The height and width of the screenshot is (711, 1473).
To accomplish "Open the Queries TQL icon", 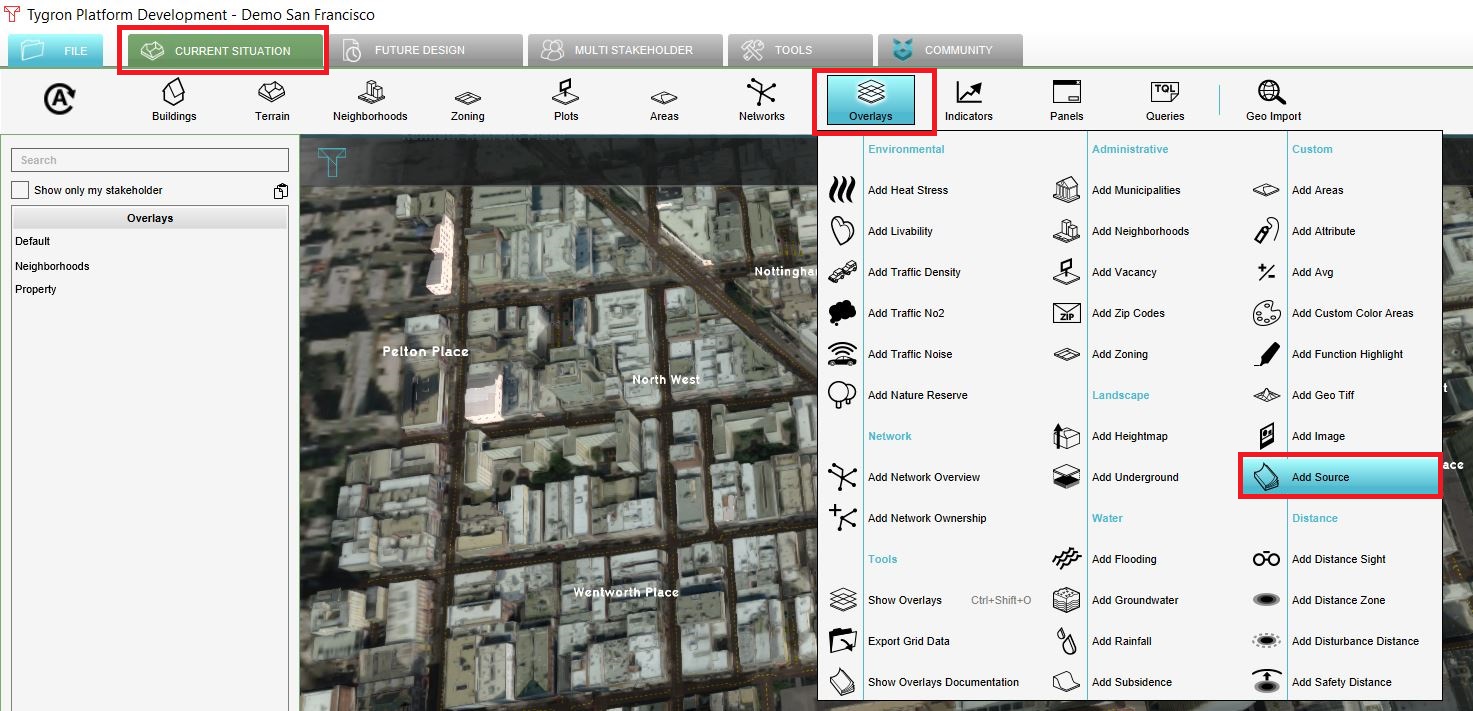I will [1164, 100].
